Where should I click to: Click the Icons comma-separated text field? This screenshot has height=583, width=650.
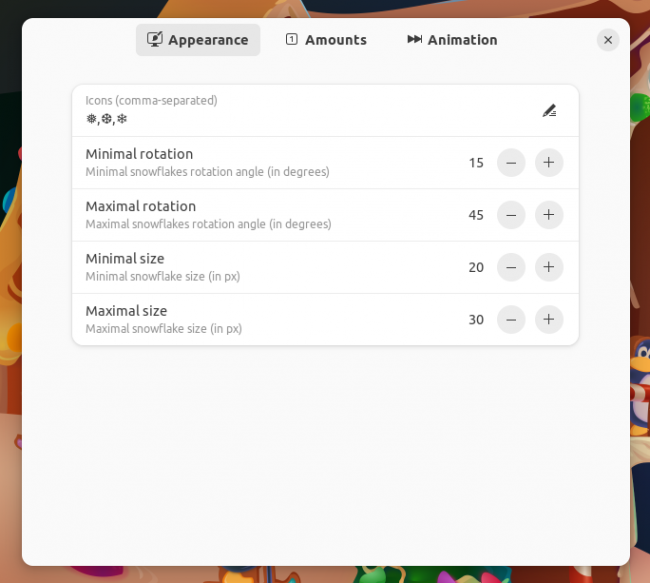point(325,111)
